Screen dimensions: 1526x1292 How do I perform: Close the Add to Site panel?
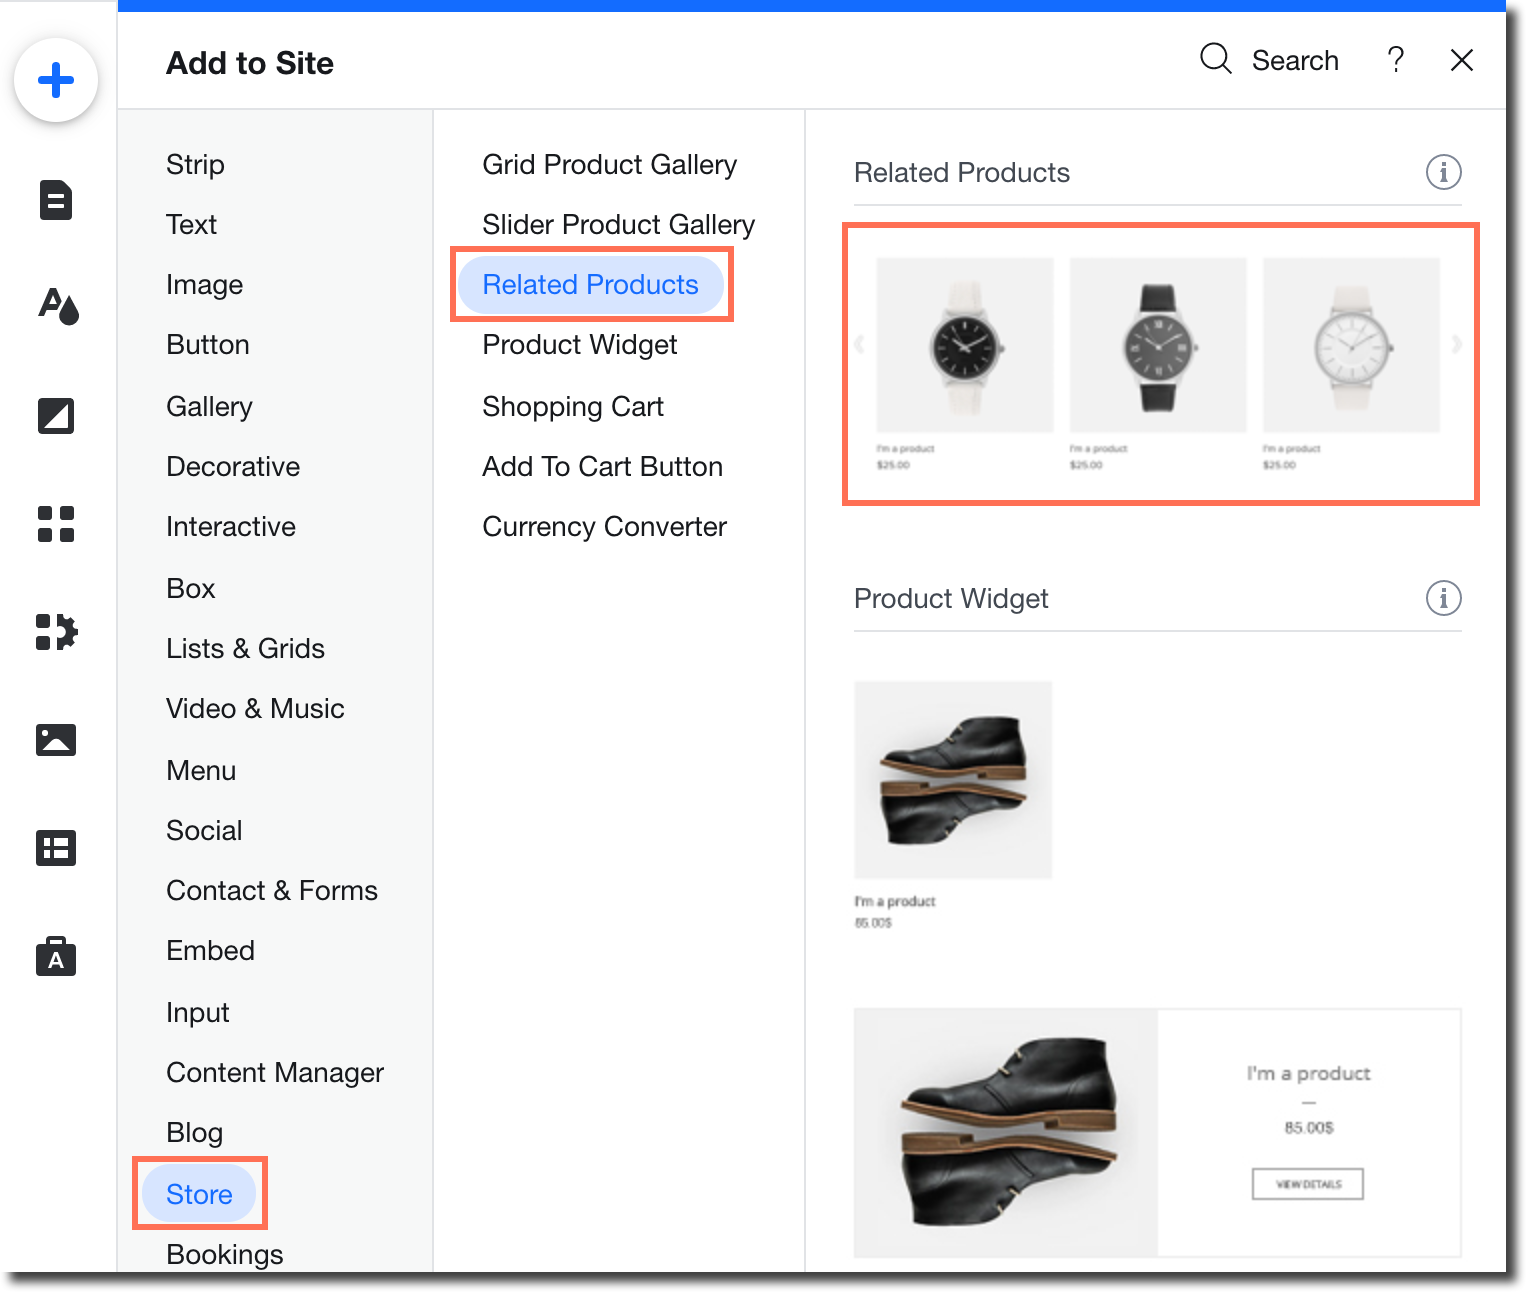1462,60
